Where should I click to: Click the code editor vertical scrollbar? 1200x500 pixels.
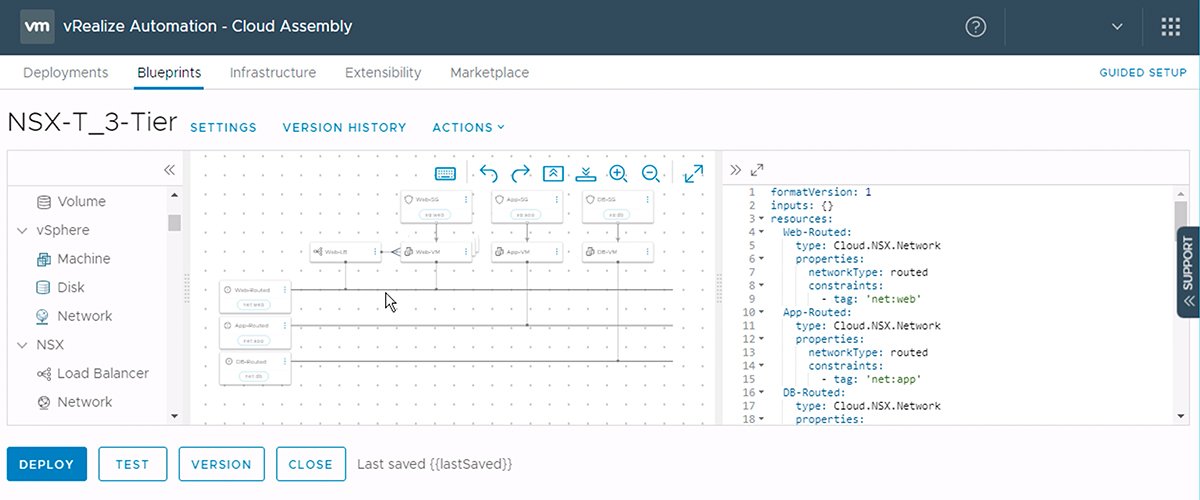coord(1181,300)
